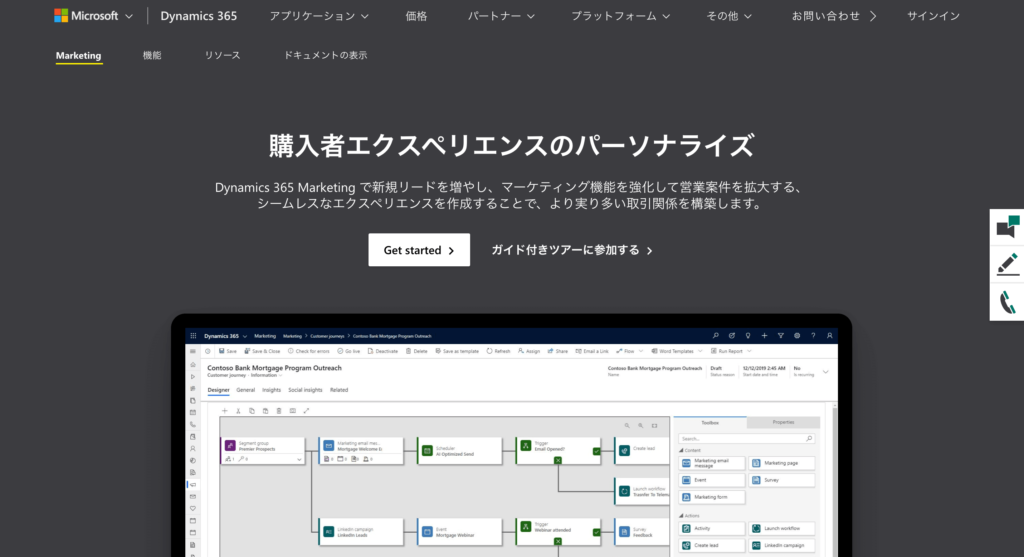Click the Microsoft logo
The height and width of the screenshot is (557, 1024).
(x=86, y=16)
